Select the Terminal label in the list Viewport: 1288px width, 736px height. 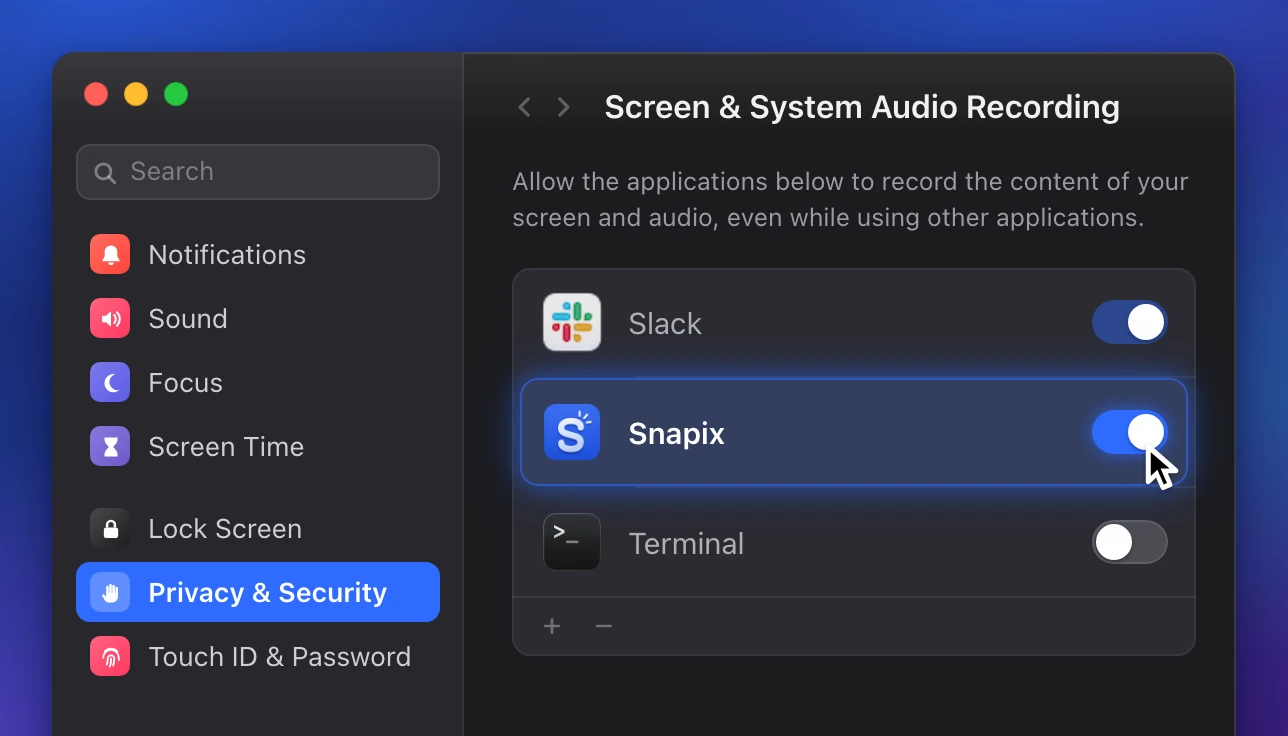click(686, 544)
